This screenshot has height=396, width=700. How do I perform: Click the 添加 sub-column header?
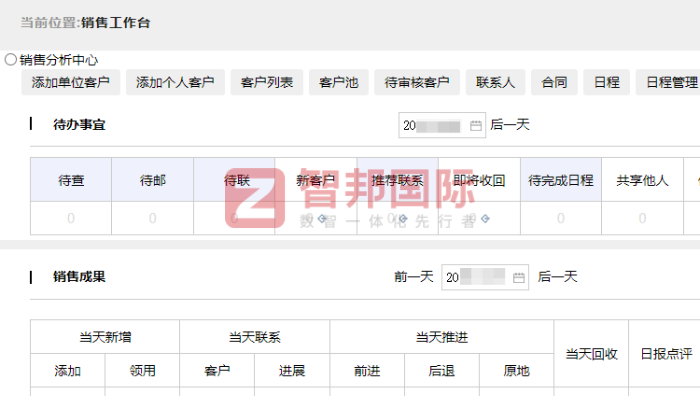[68, 371]
